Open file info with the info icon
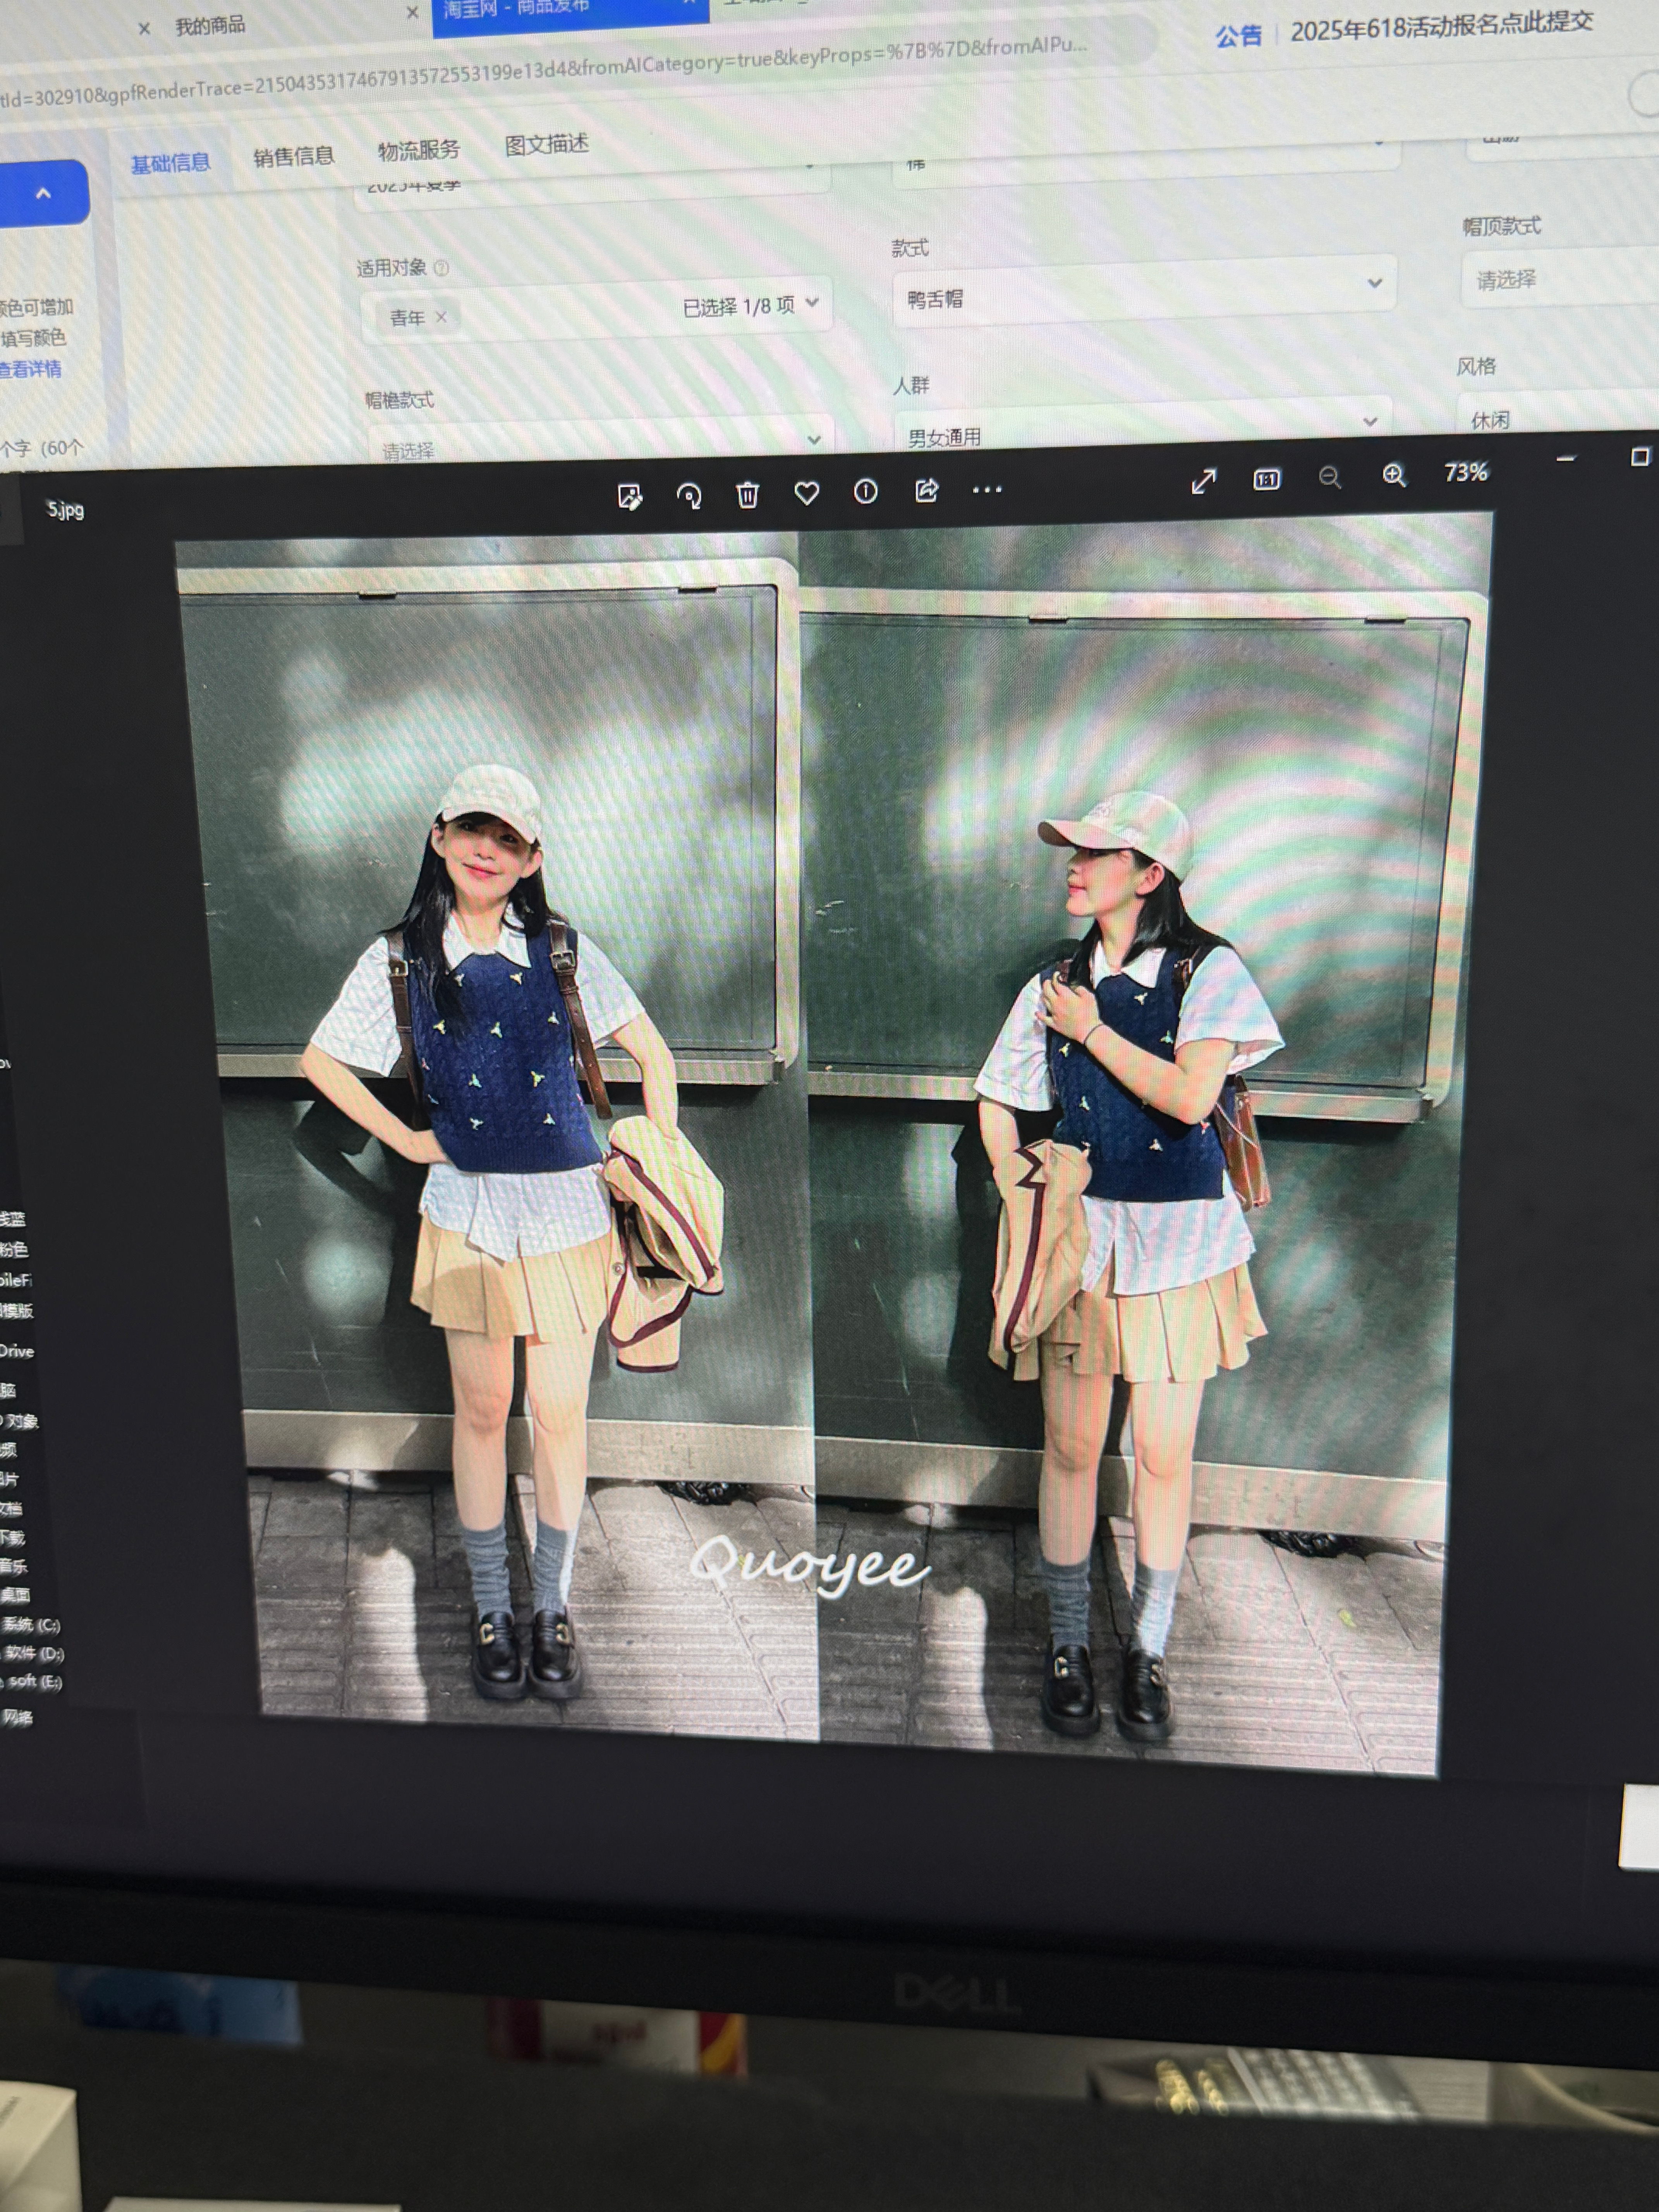 (865, 491)
